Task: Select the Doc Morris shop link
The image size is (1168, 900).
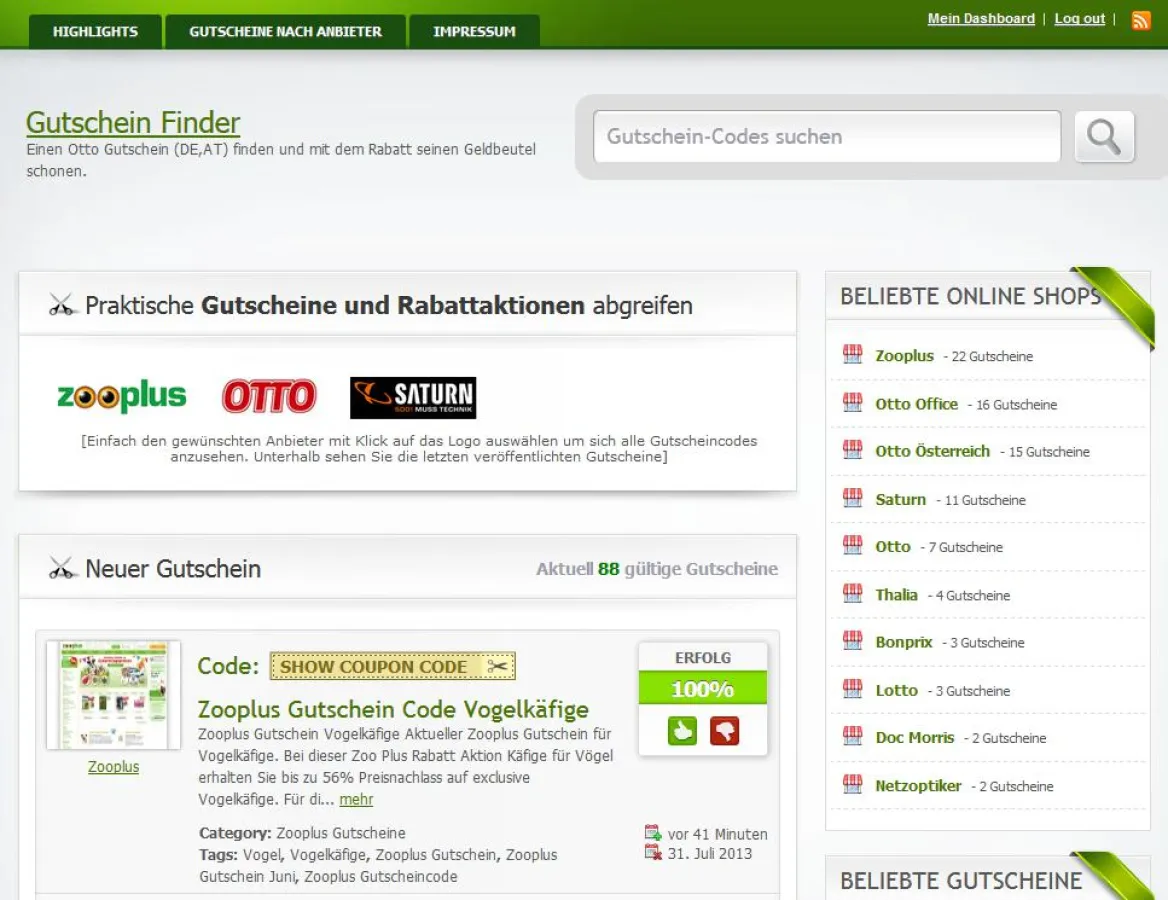Action: pos(912,738)
